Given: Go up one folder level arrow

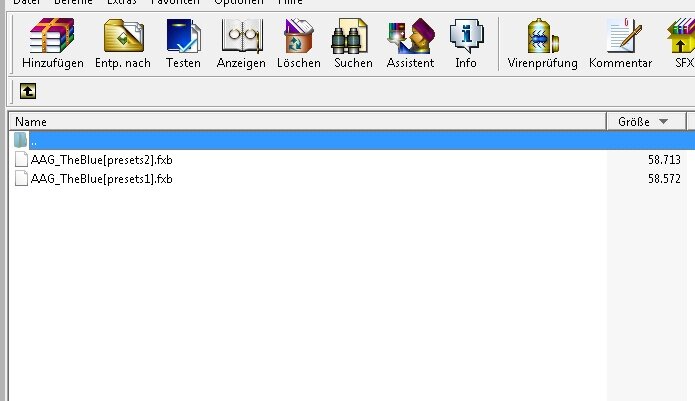Looking at the screenshot, I should (28, 90).
